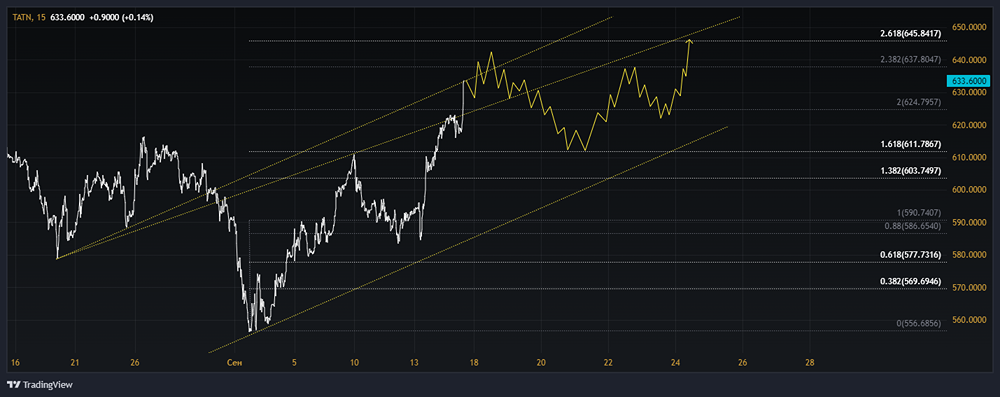Click 560.0000 on the price axis

pyautogui.click(x=969, y=320)
